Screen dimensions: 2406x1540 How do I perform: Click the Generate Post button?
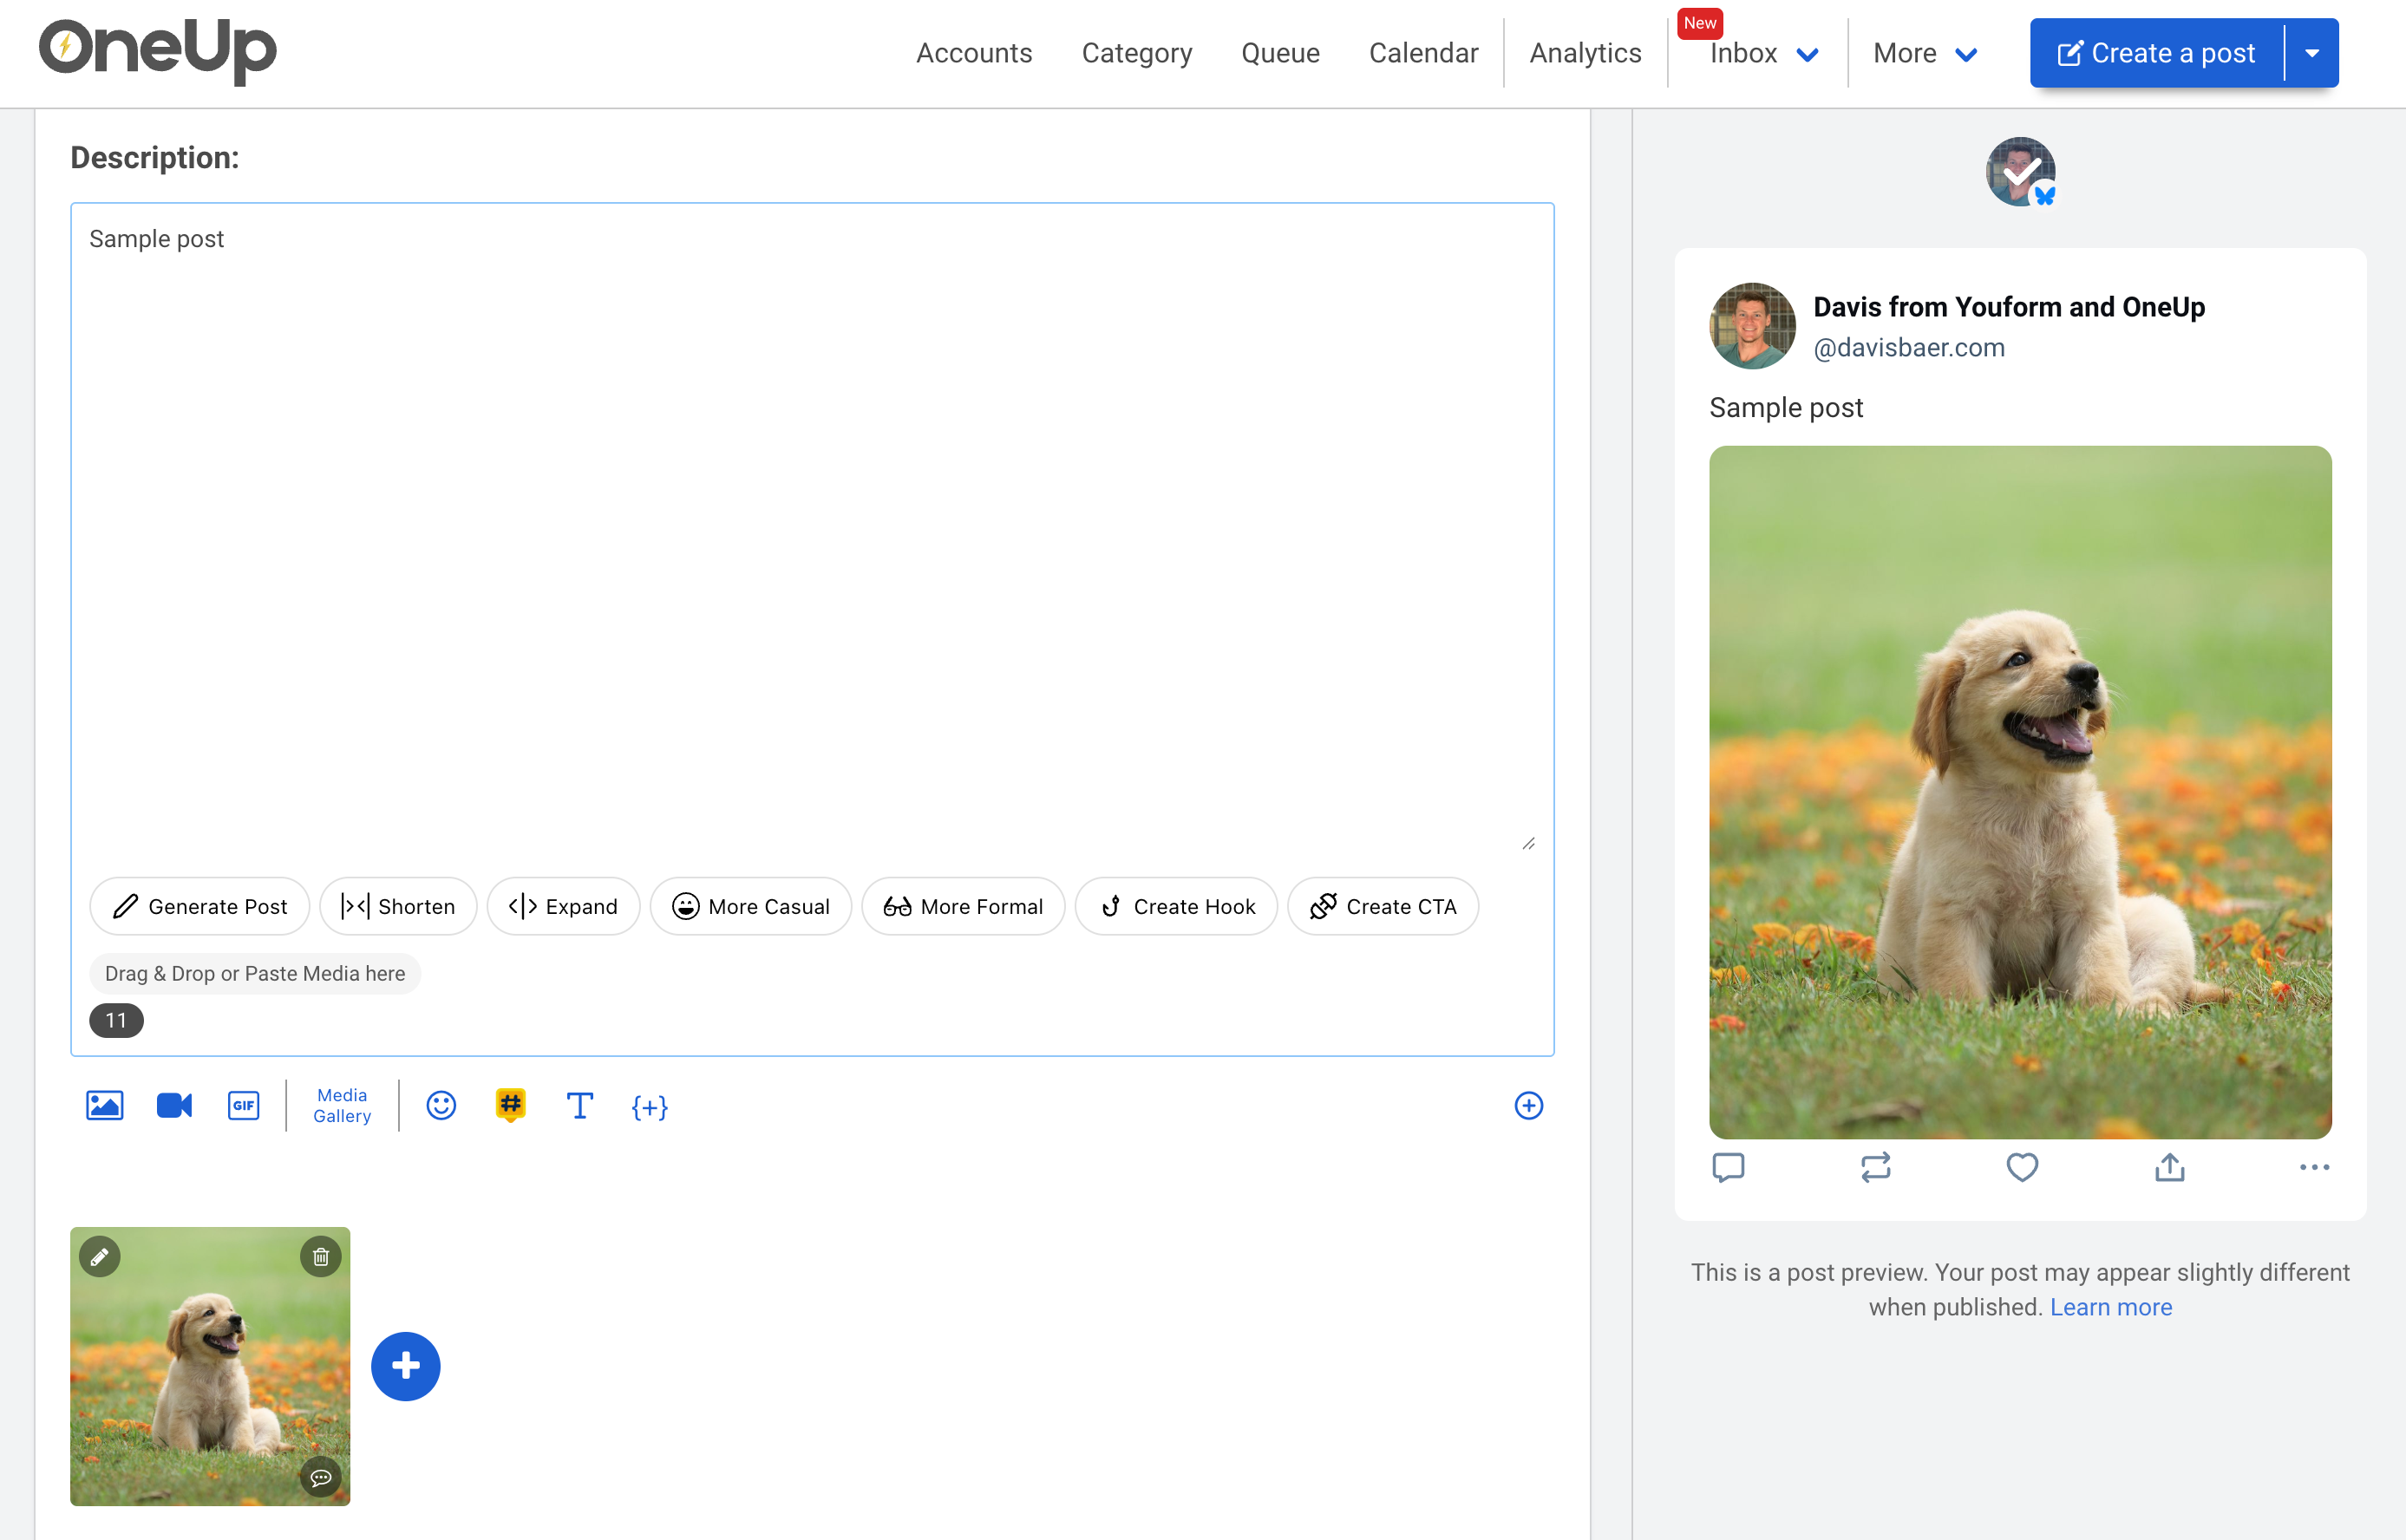click(x=200, y=906)
